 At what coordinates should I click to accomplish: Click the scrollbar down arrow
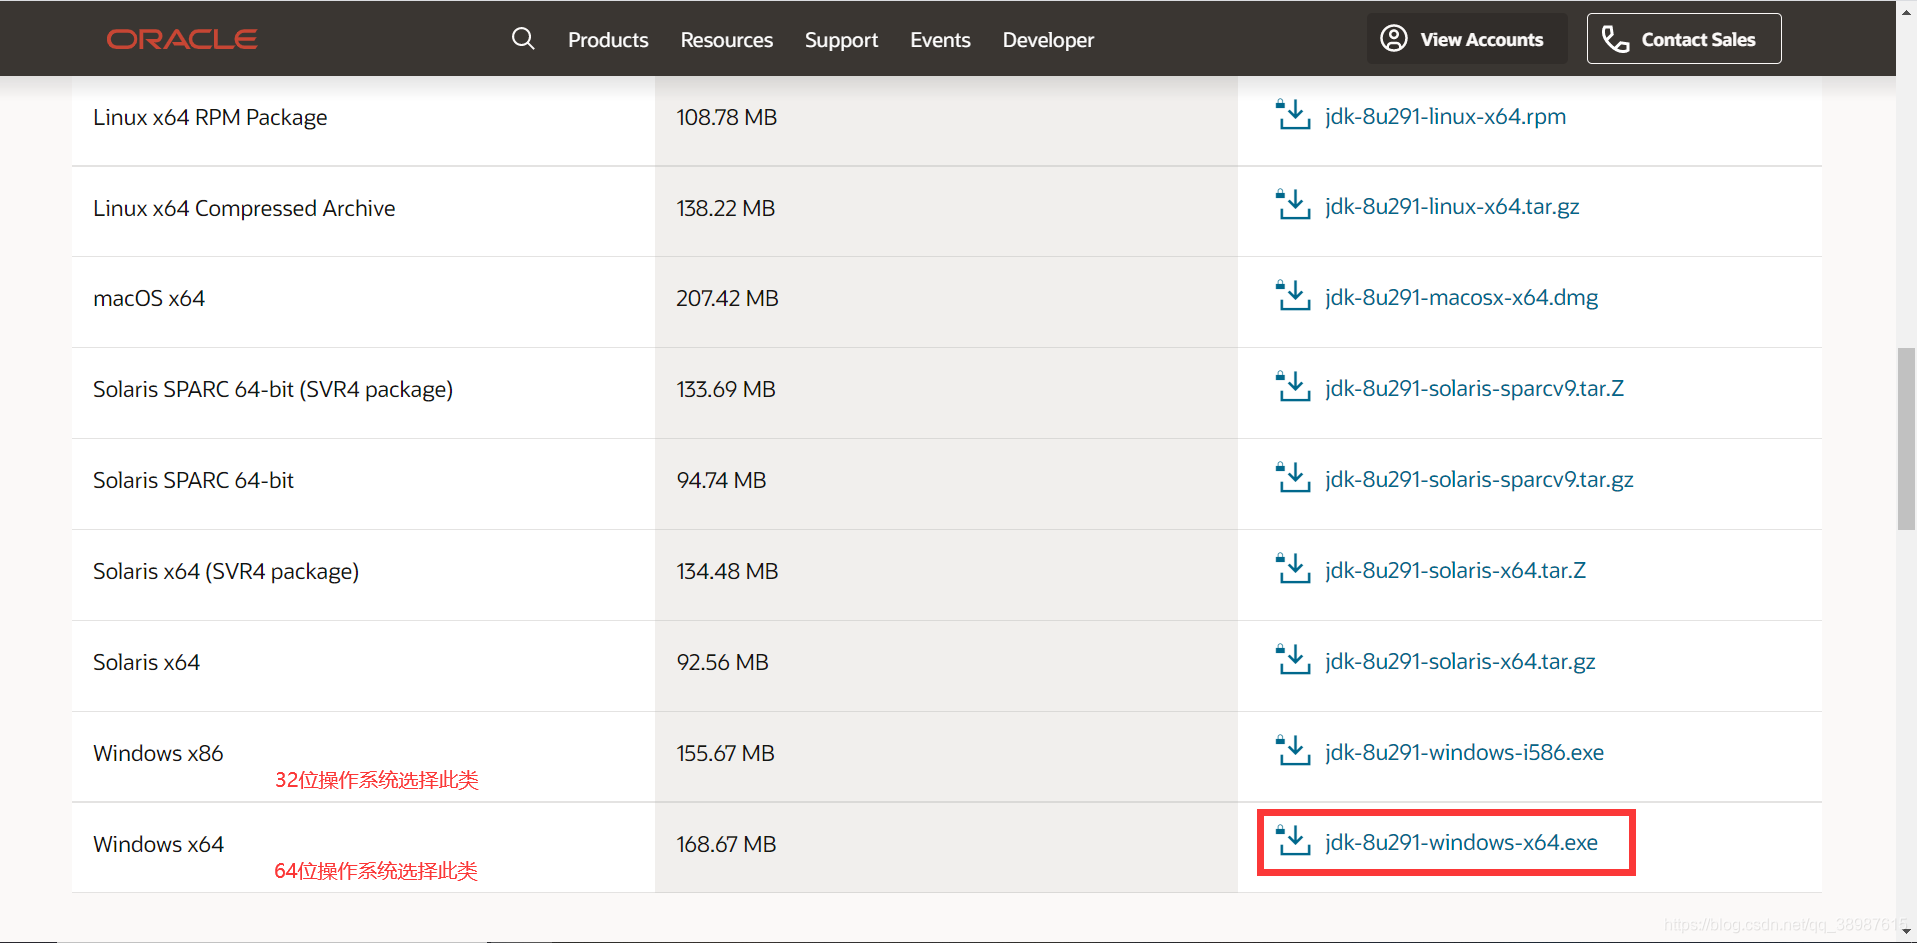[x=1906, y=932]
